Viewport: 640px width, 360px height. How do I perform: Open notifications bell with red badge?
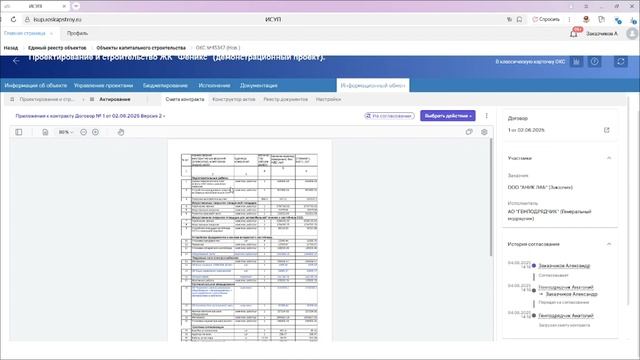(x=574, y=33)
